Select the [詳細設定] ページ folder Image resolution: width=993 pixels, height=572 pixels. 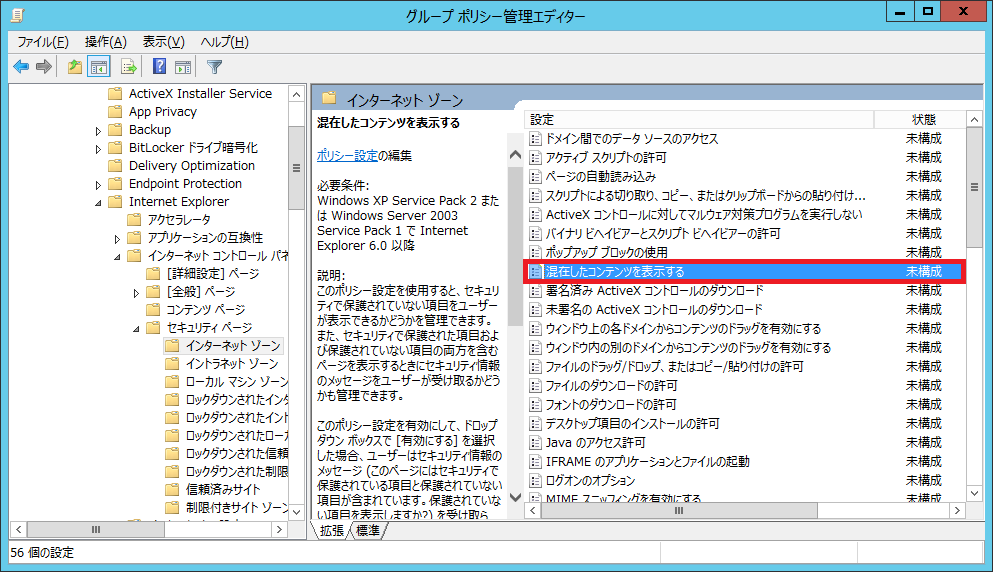pyautogui.click(x=213, y=274)
